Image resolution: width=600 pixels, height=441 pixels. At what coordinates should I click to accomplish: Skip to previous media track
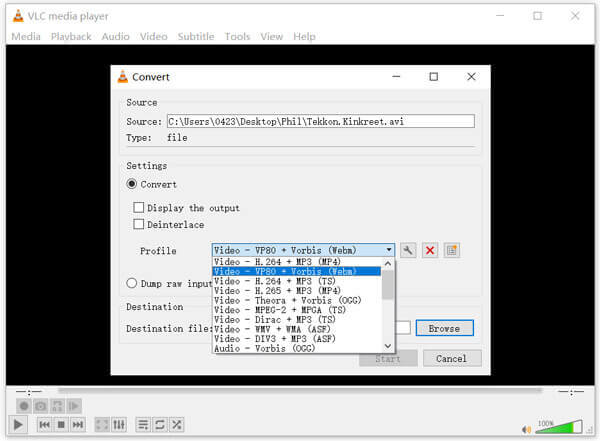[x=44, y=424]
